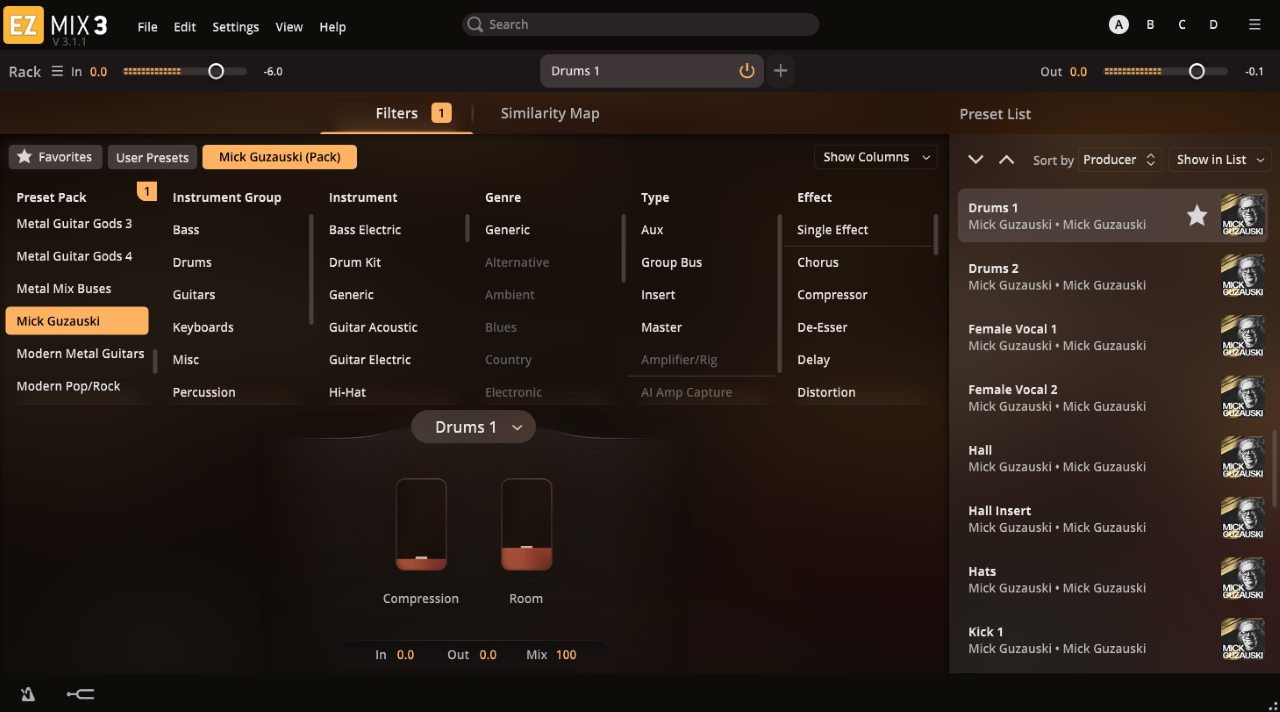Click the Drums 1 rack slot
The height and width of the screenshot is (712, 1280).
click(652, 71)
